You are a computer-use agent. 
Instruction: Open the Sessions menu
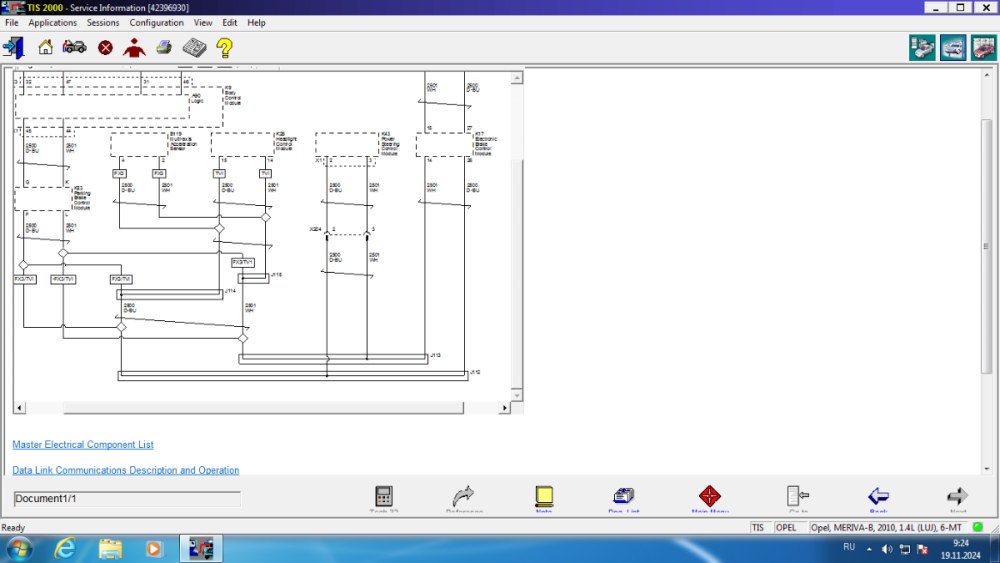tap(103, 22)
